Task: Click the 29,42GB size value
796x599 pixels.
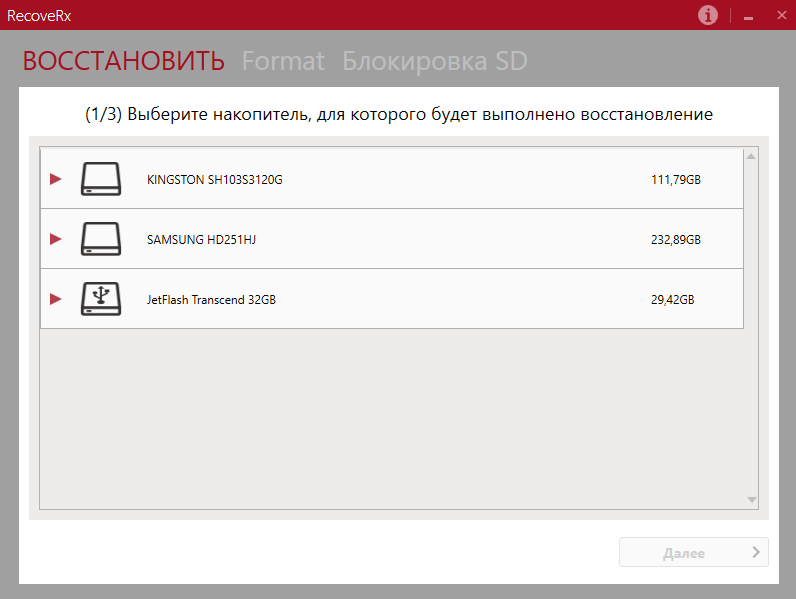Action: pos(672,300)
